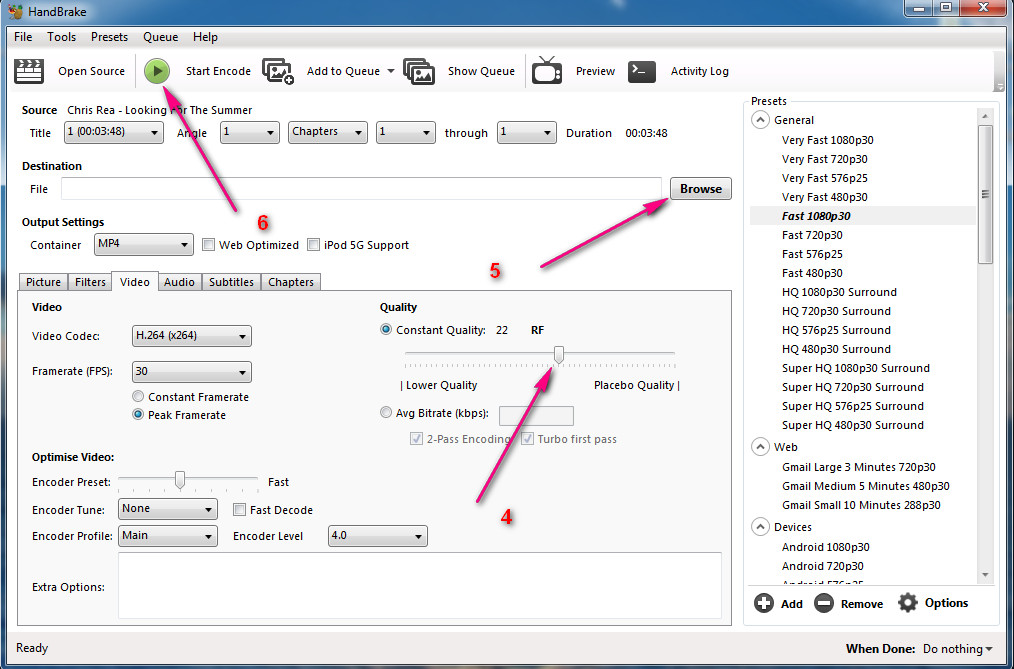Toggle the 2-Pass Encoding checkbox
The width and height of the screenshot is (1014, 669).
click(x=416, y=438)
